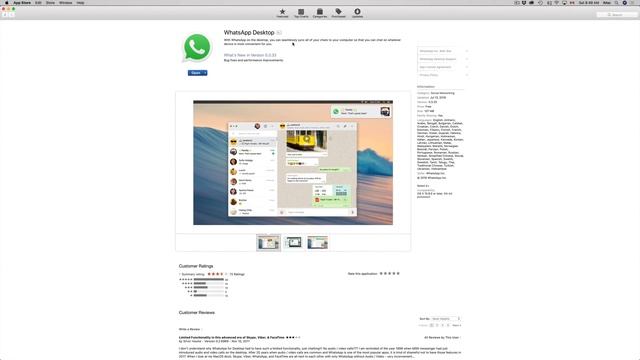Click the one-star ratings bar
640x360 pixels.
point(209,295)
